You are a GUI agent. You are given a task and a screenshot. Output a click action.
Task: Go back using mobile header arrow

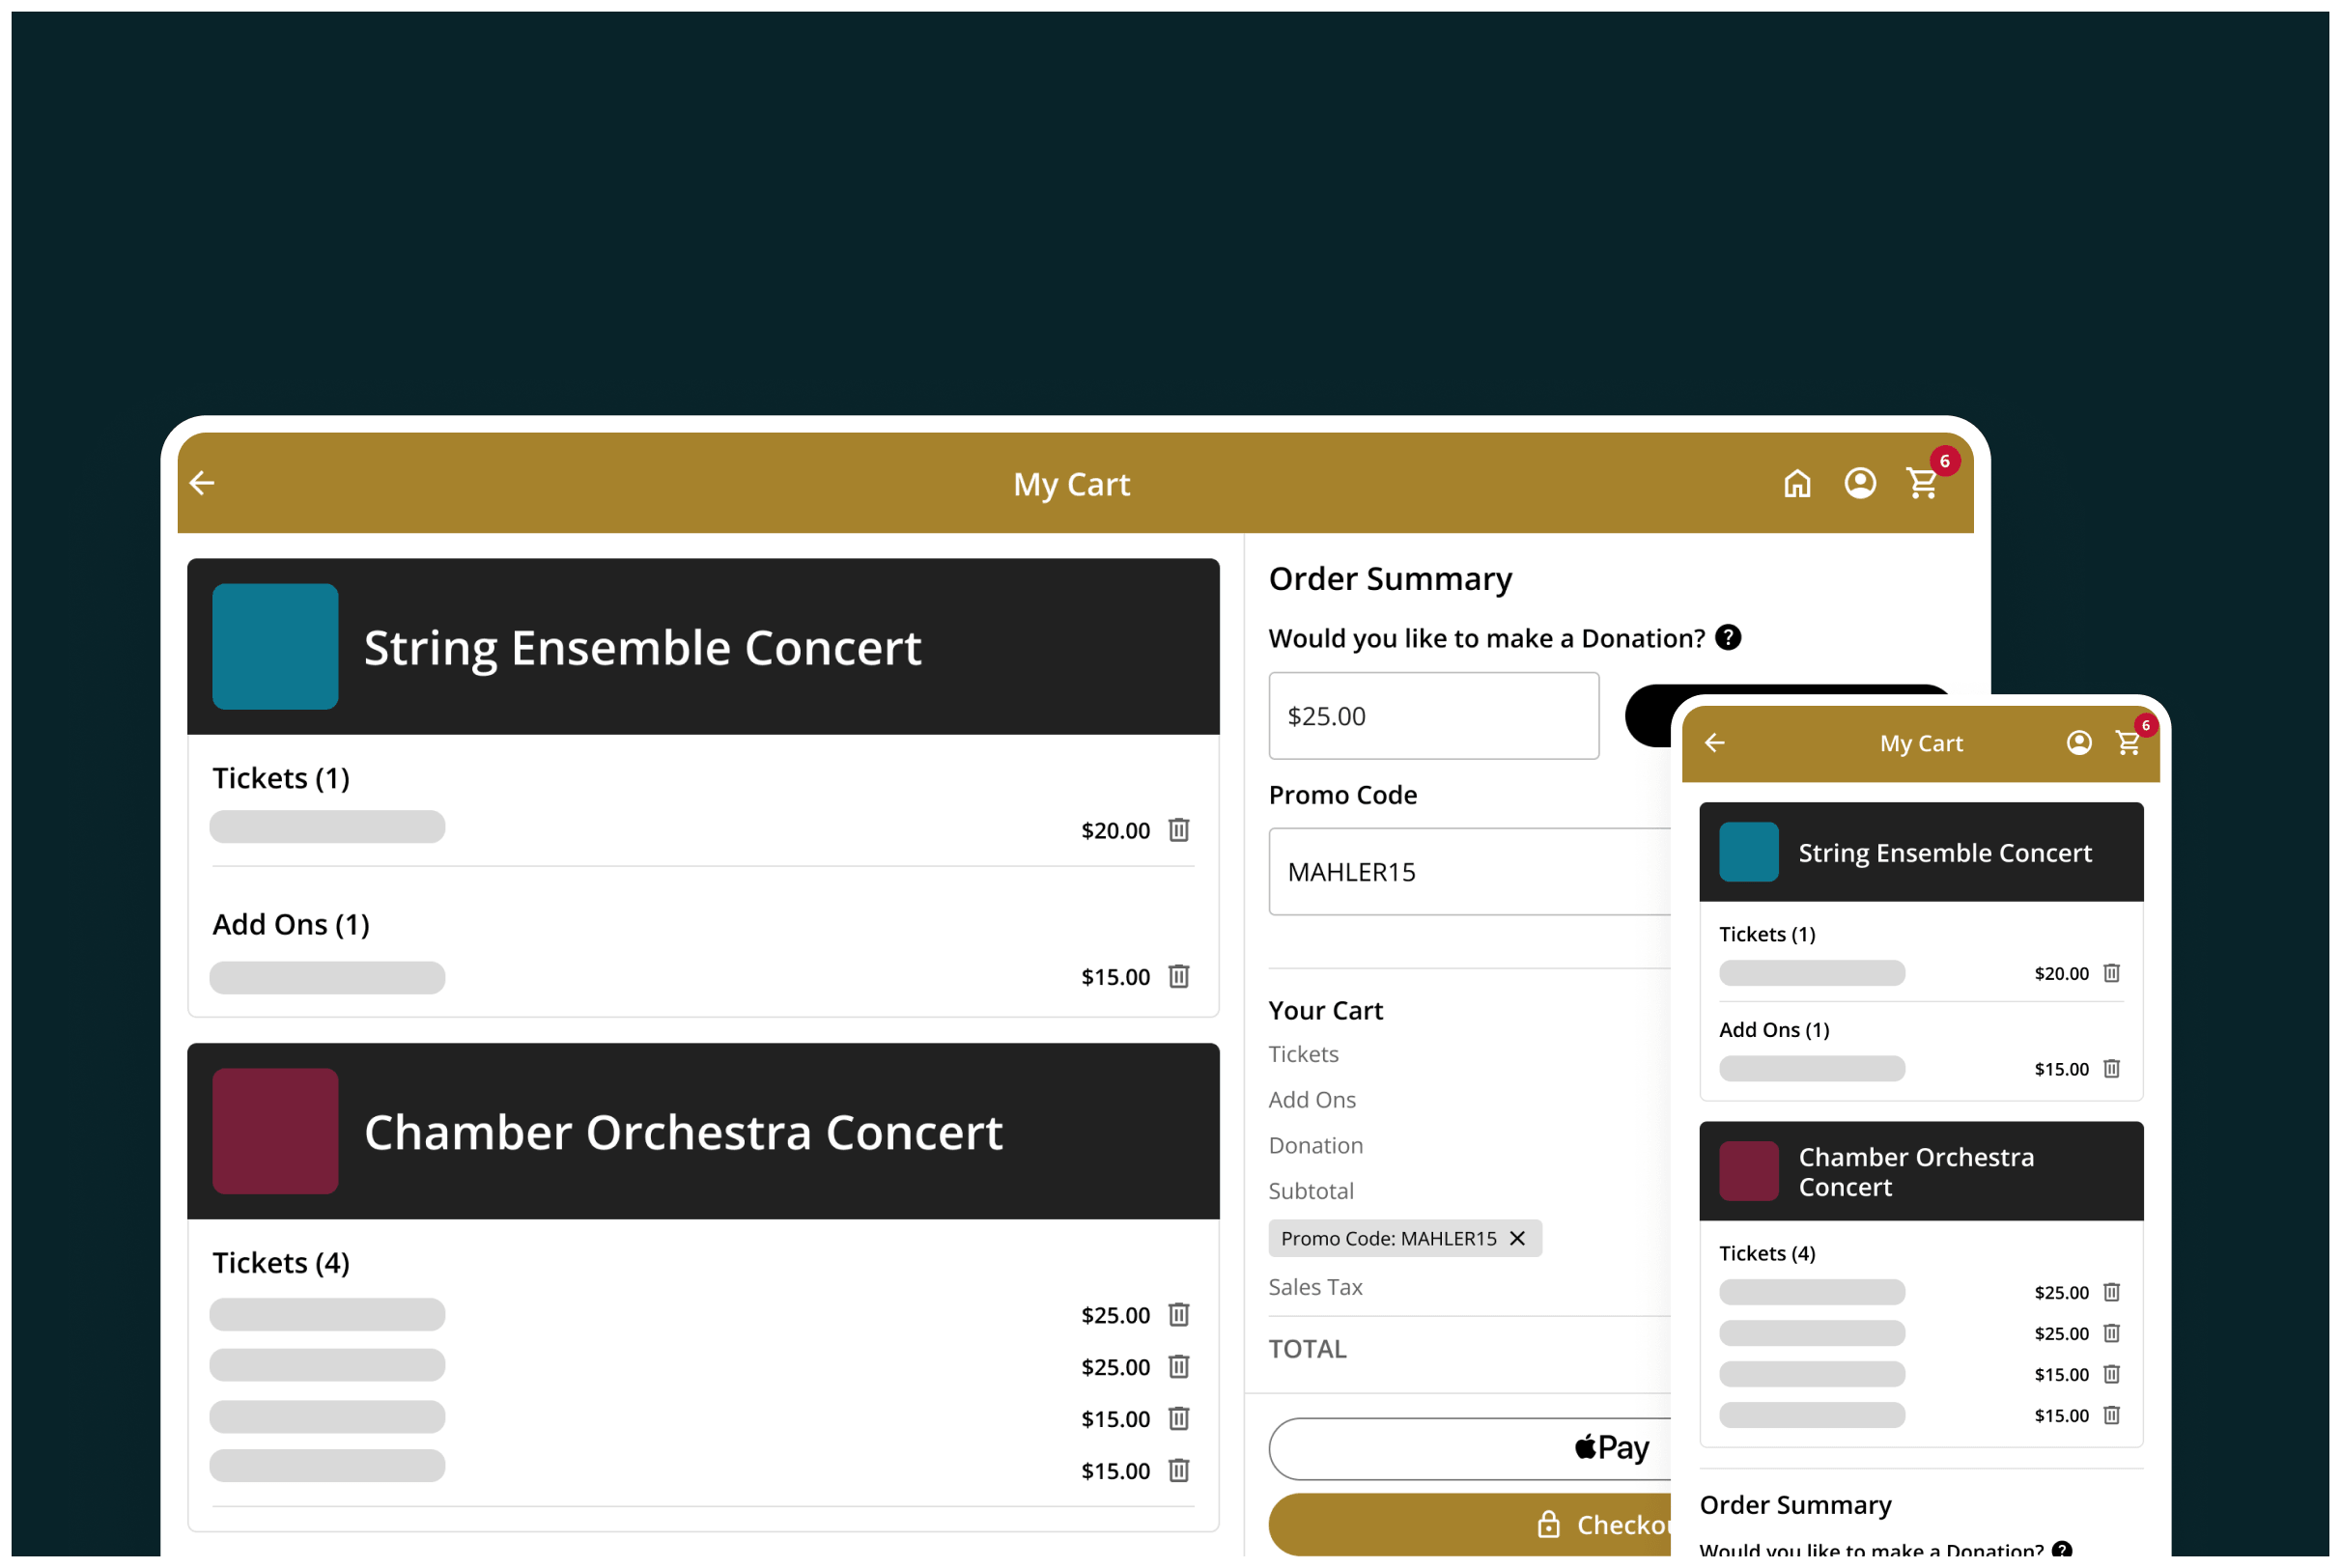[x=1714, y=742]
